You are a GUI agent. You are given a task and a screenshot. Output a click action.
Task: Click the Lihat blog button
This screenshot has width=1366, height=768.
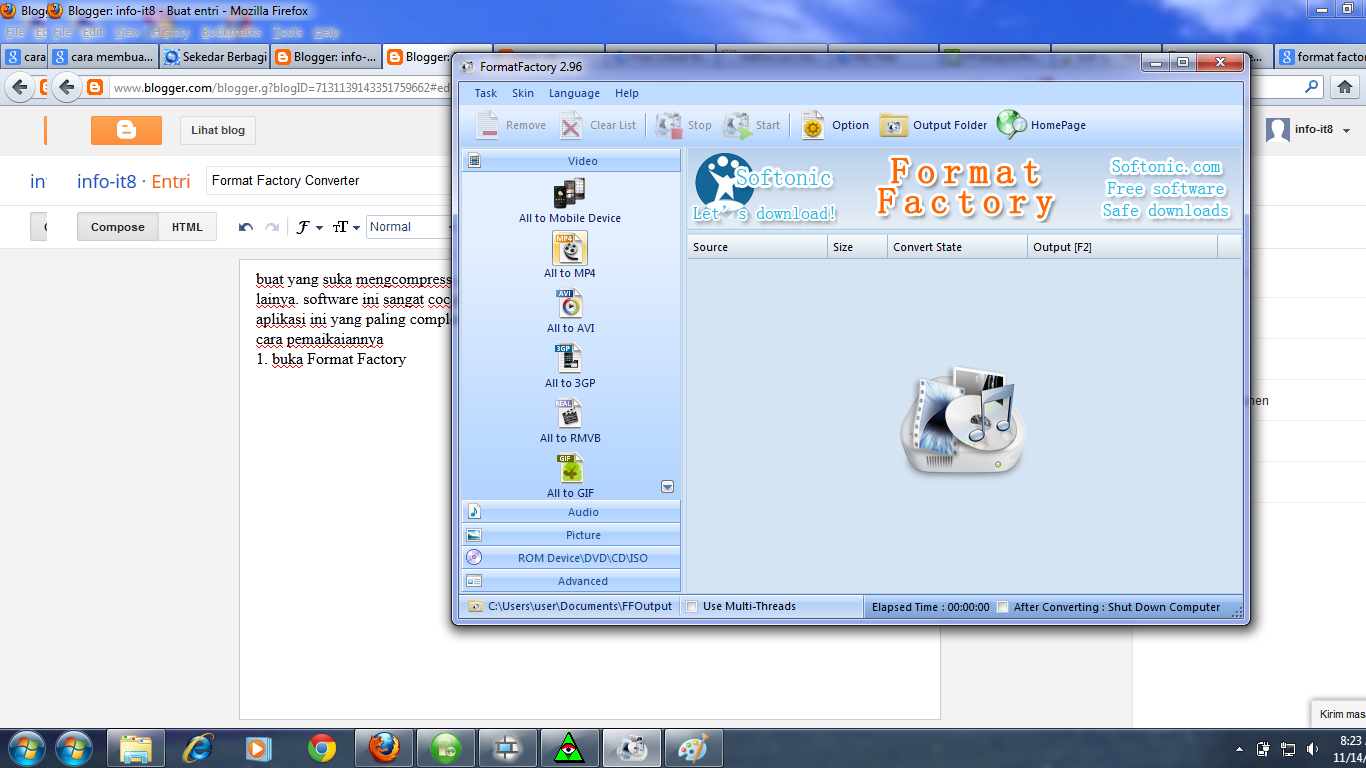coord(217,130)
